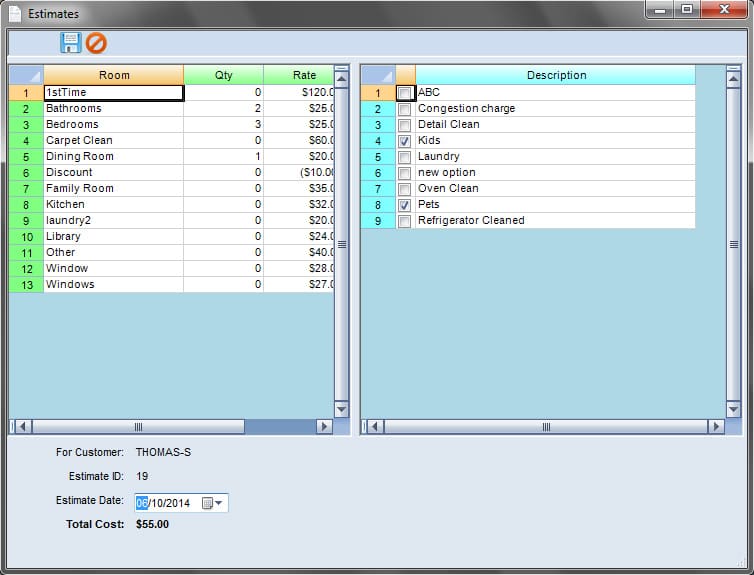The width and height of the screenshot is (754, 575).
Task: Select row header 5 for Dining Room
Action: [26, 156]
